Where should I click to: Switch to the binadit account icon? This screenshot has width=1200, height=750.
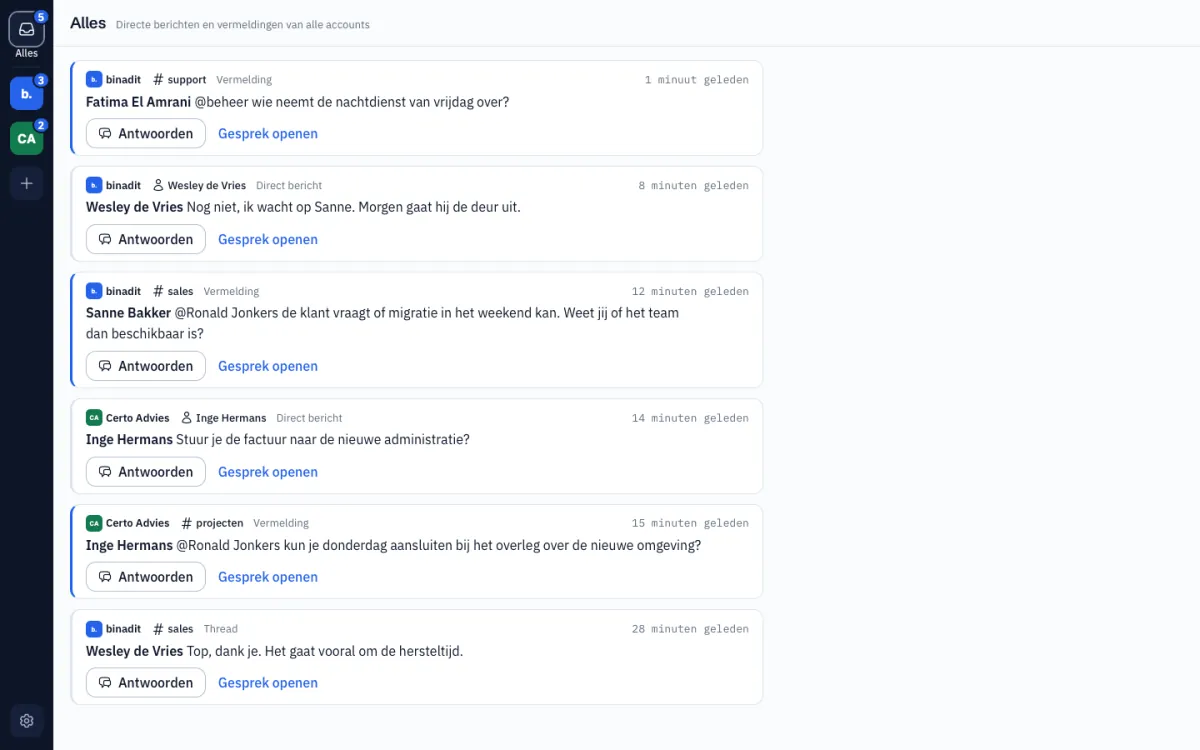tap(26, 93)
